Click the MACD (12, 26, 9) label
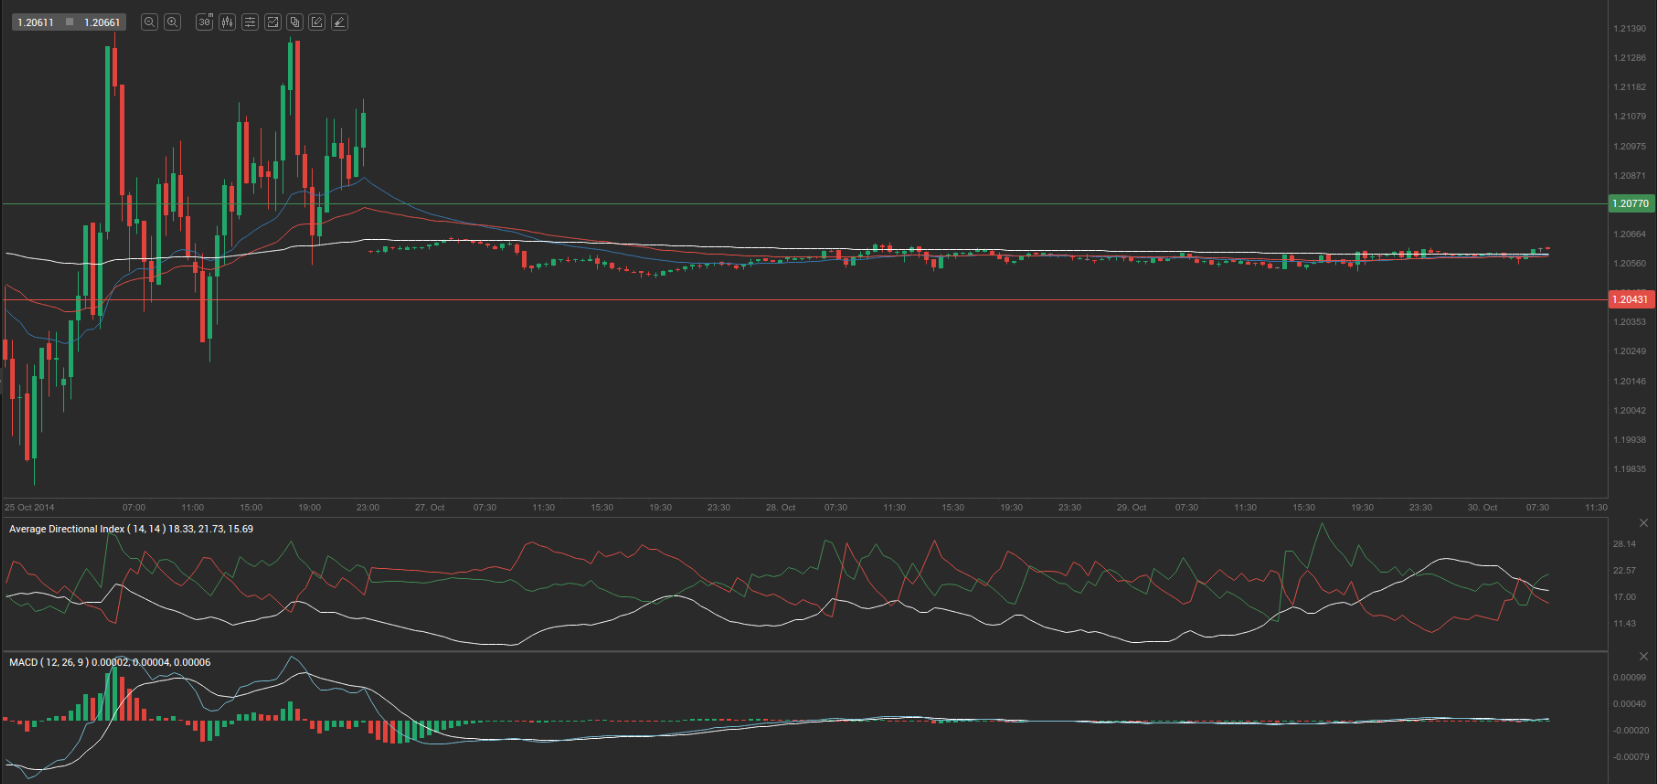 [48, 662]
